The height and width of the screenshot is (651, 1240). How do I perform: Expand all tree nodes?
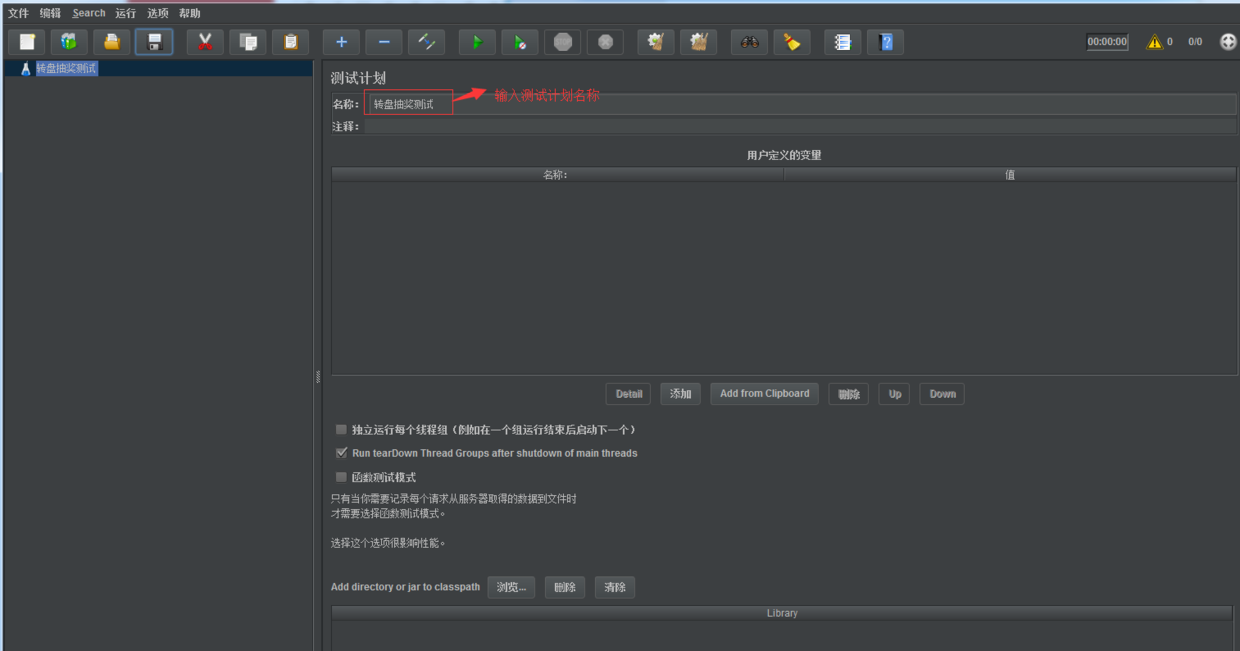(x=340, y=41)
